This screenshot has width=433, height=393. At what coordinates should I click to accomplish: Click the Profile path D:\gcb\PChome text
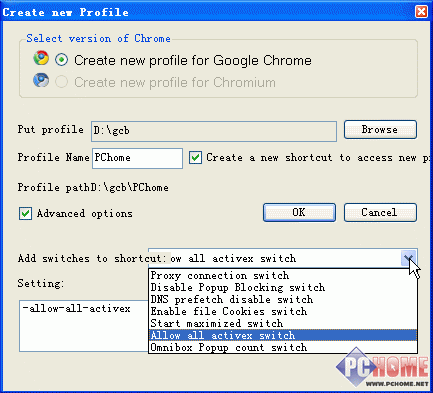click(x=93, y=188)
